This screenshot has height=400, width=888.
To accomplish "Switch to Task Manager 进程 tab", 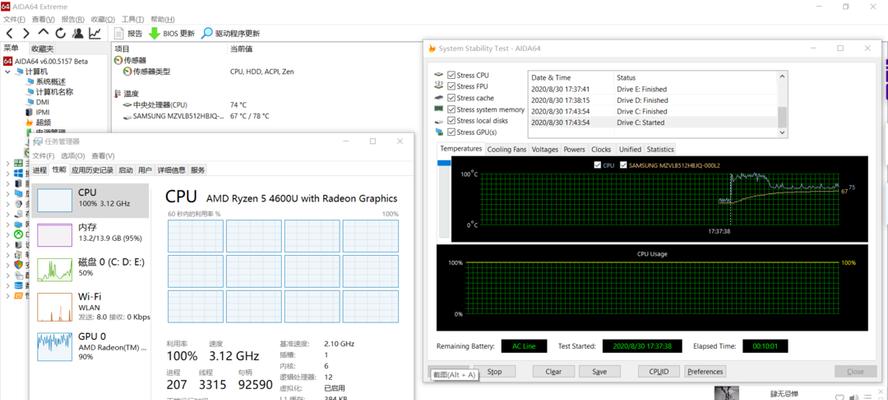I will tap(40, 170).
